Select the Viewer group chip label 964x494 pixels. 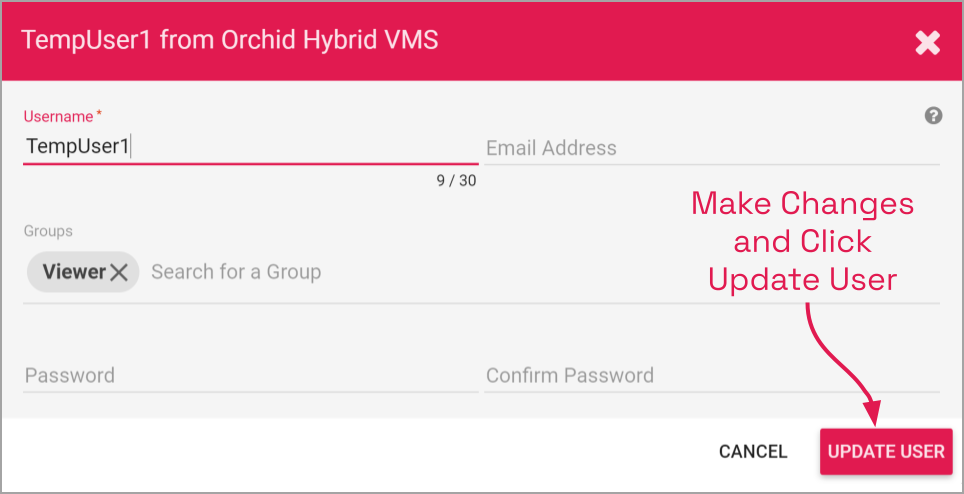(74, 272)
